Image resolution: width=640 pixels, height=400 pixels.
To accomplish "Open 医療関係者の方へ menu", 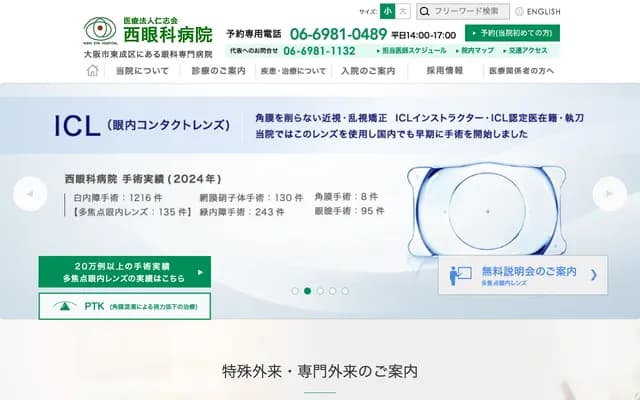I will tap(521, 71).
